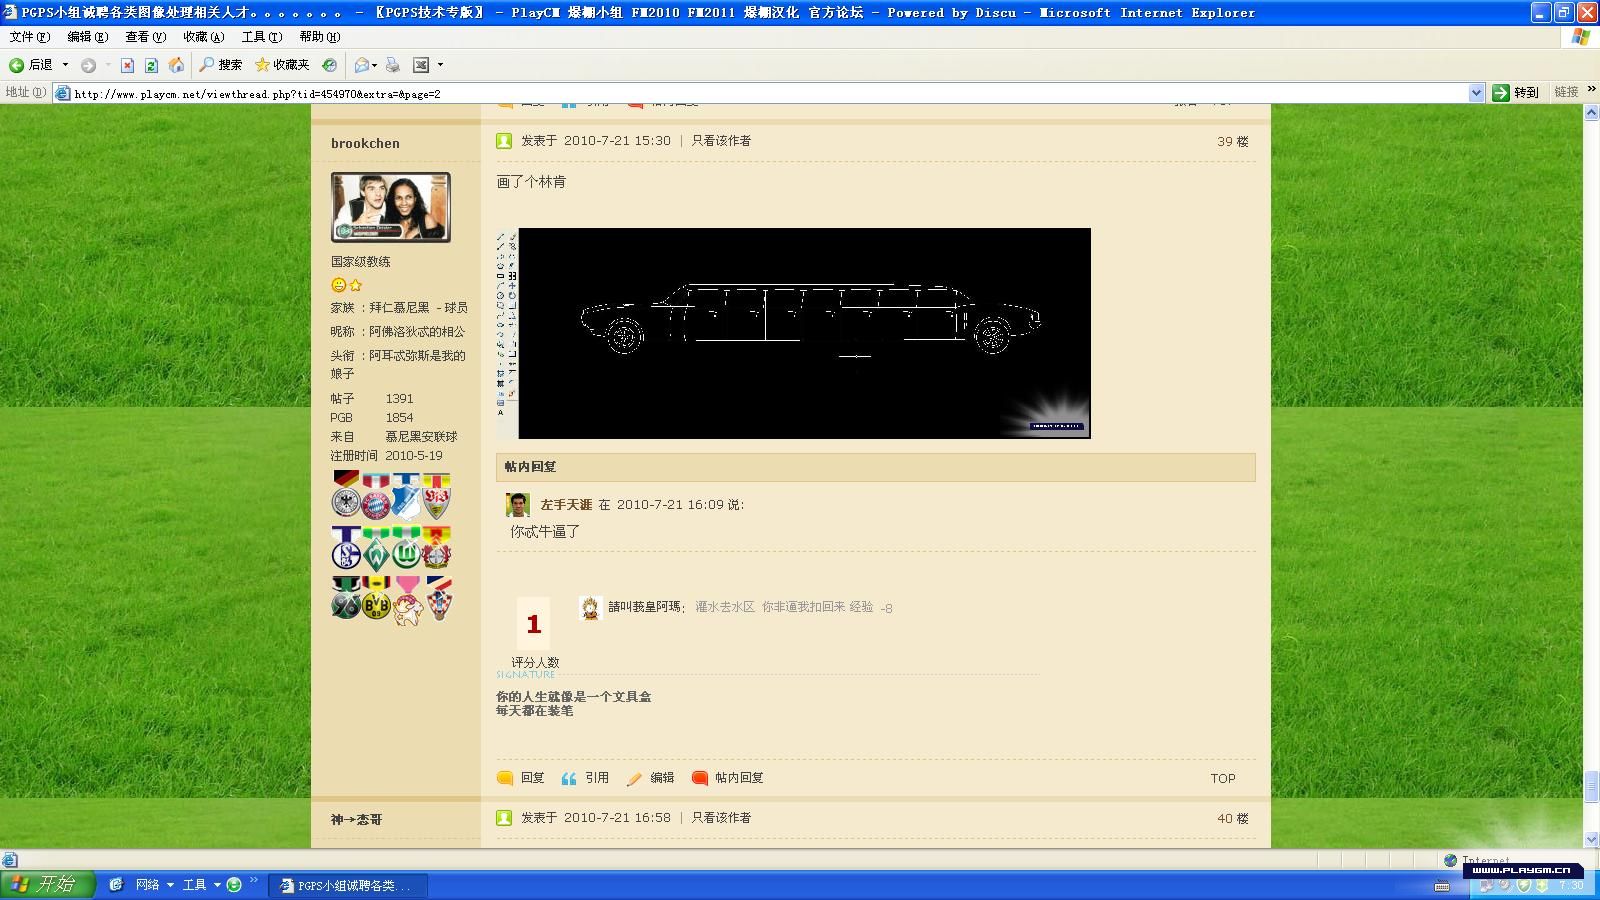Click the Stop loading icon in toolbar
1600x900 pixels.
coord(127,65)
